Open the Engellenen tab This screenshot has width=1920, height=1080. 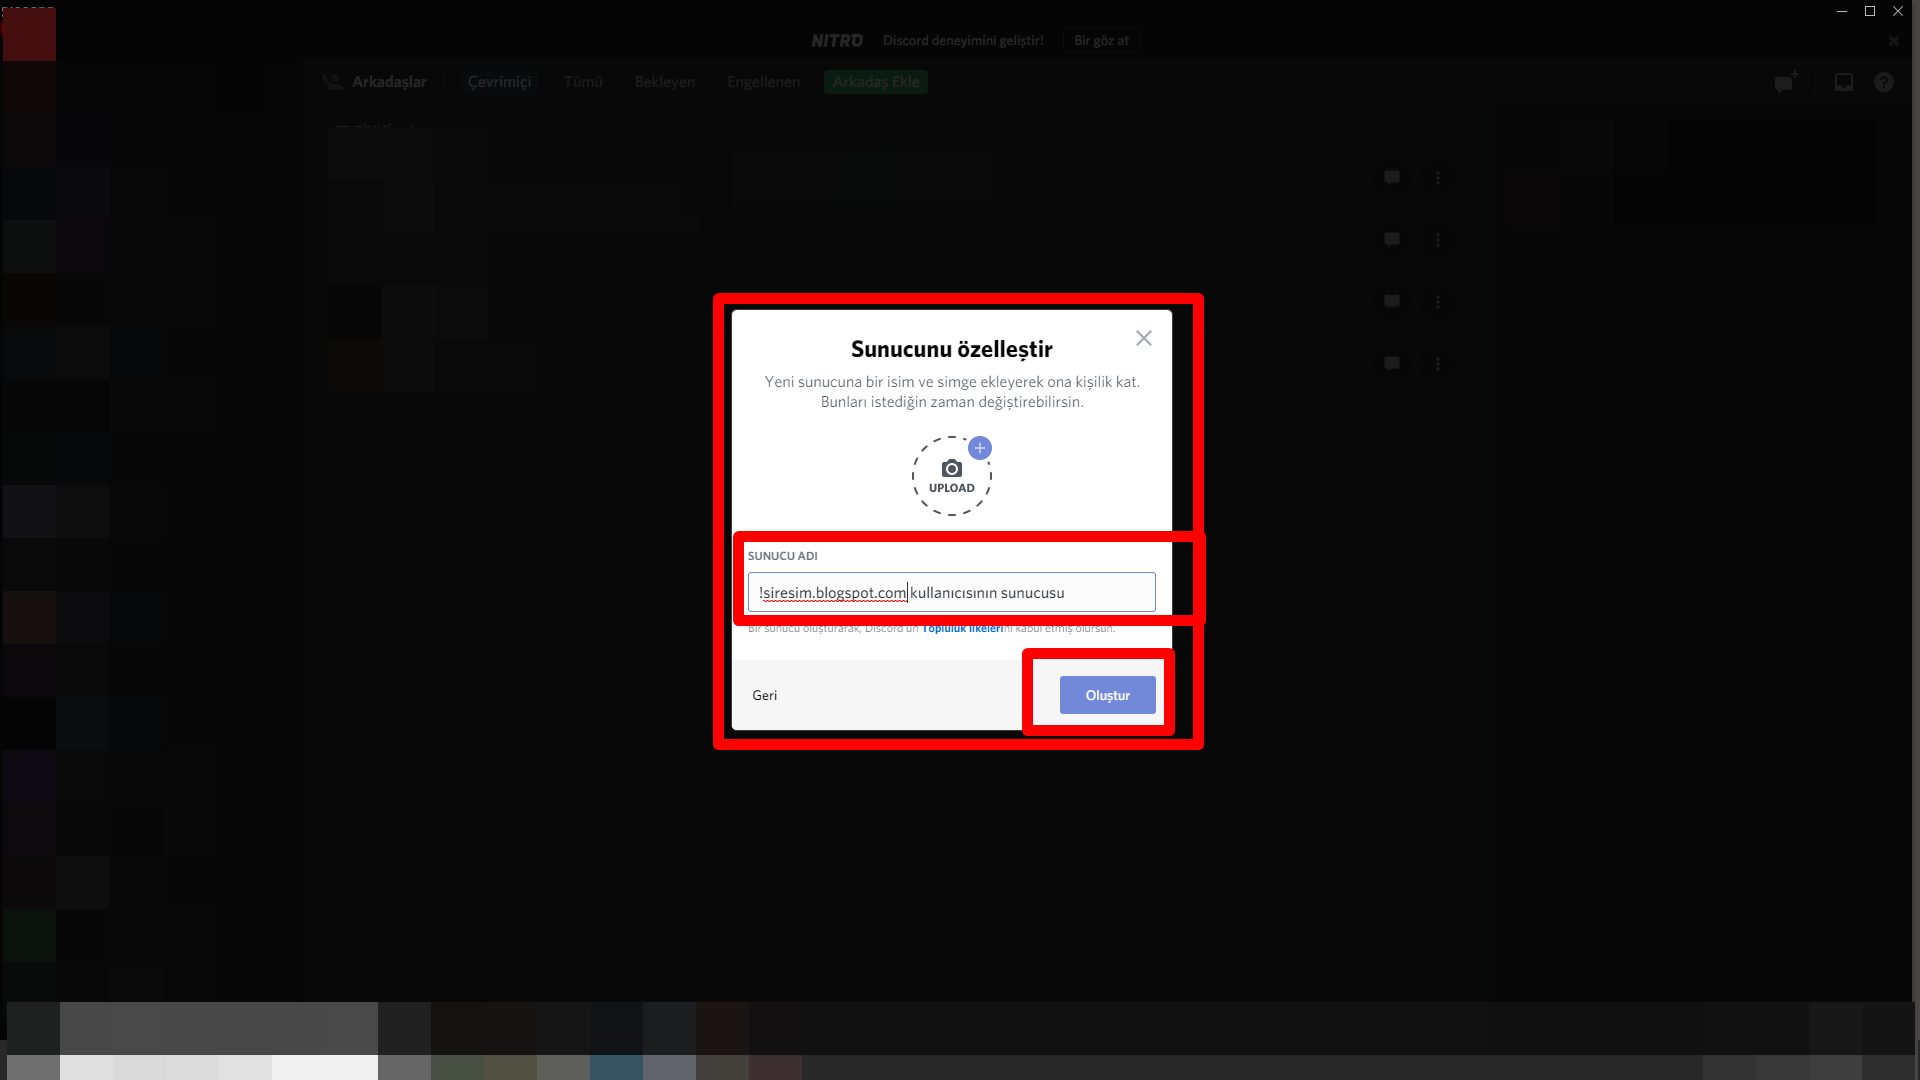coord(763,82)
